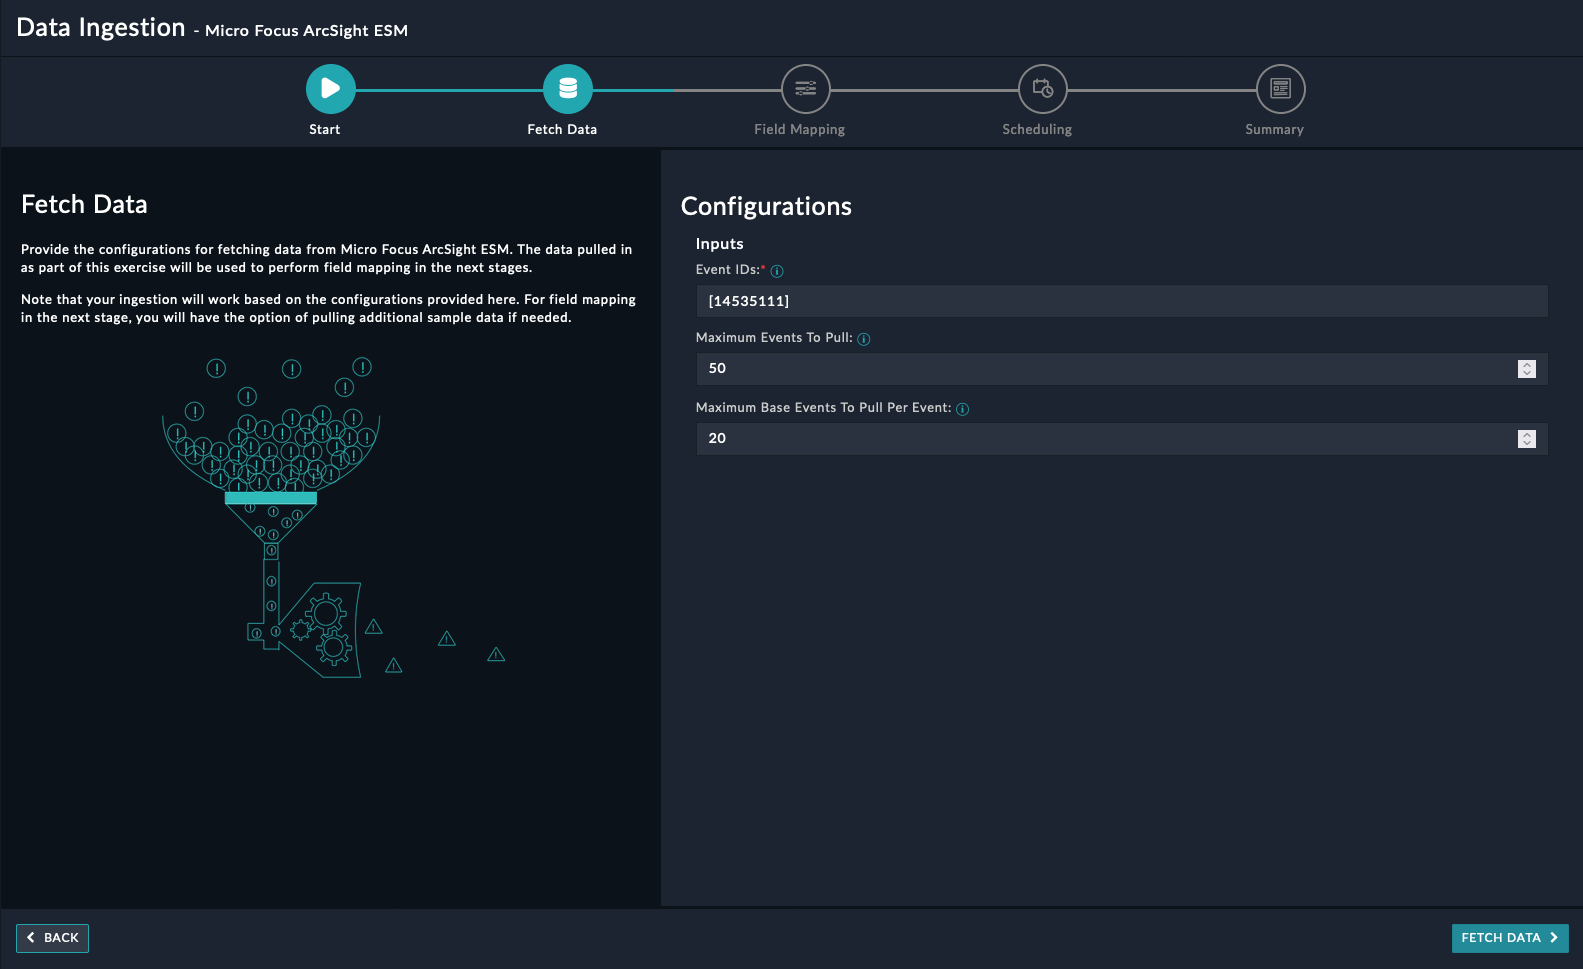Open the Scheduling step calendar icon
The image size is (1583, 969).
click(1042, 89)
